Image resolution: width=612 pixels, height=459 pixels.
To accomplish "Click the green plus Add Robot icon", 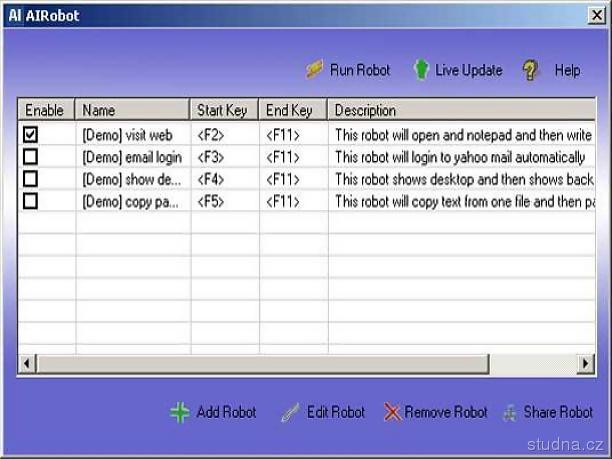I will pyautogui.click(x=180, y=413).
